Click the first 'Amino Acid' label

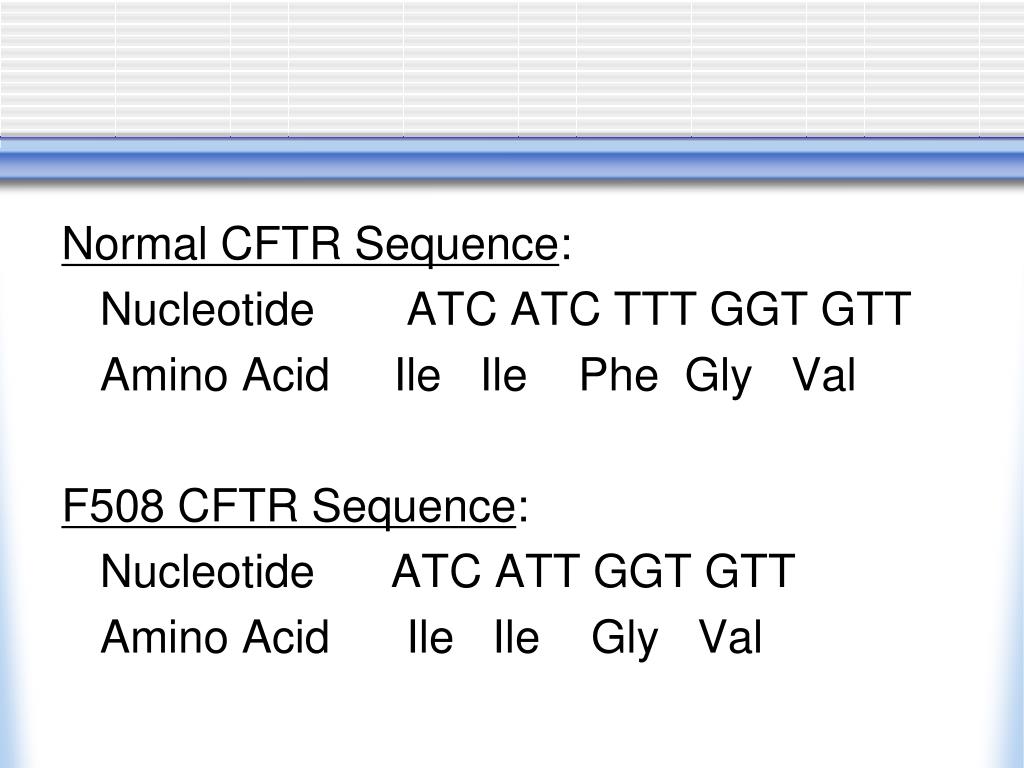pos(215,375)
